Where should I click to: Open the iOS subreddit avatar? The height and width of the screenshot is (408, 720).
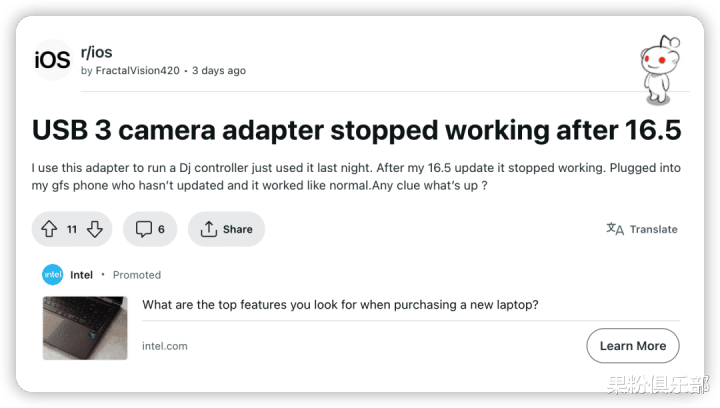click(x=52, y=60)
